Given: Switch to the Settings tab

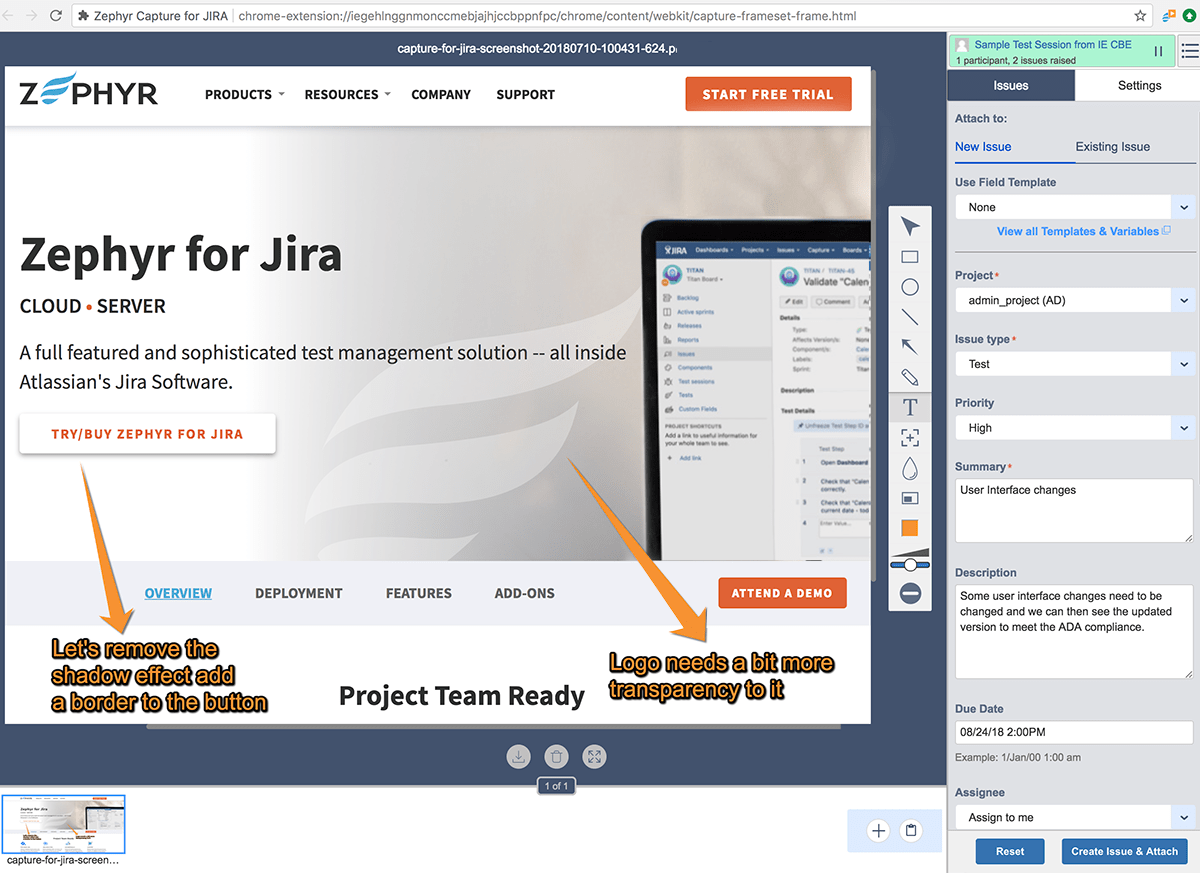Looking at the screenshot, I should click(x=1139, y=86).
